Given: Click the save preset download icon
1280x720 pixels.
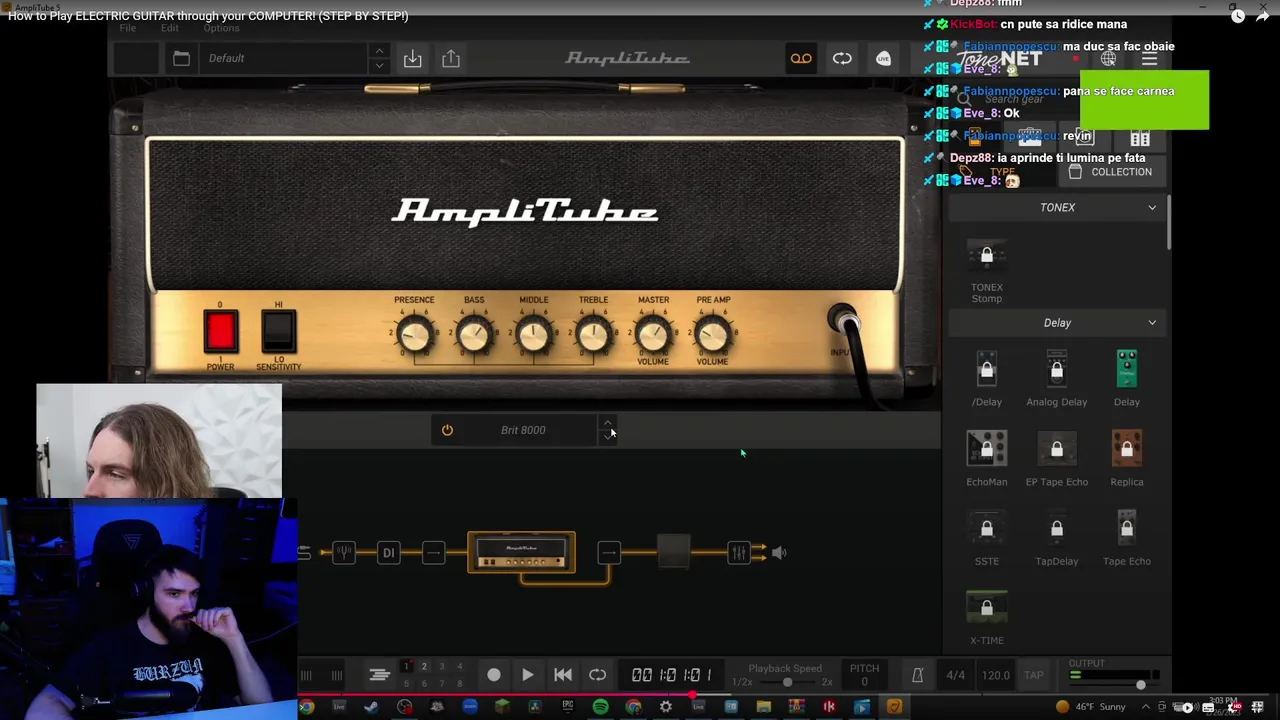Looking at the screenshot, I should coord(412,58).
